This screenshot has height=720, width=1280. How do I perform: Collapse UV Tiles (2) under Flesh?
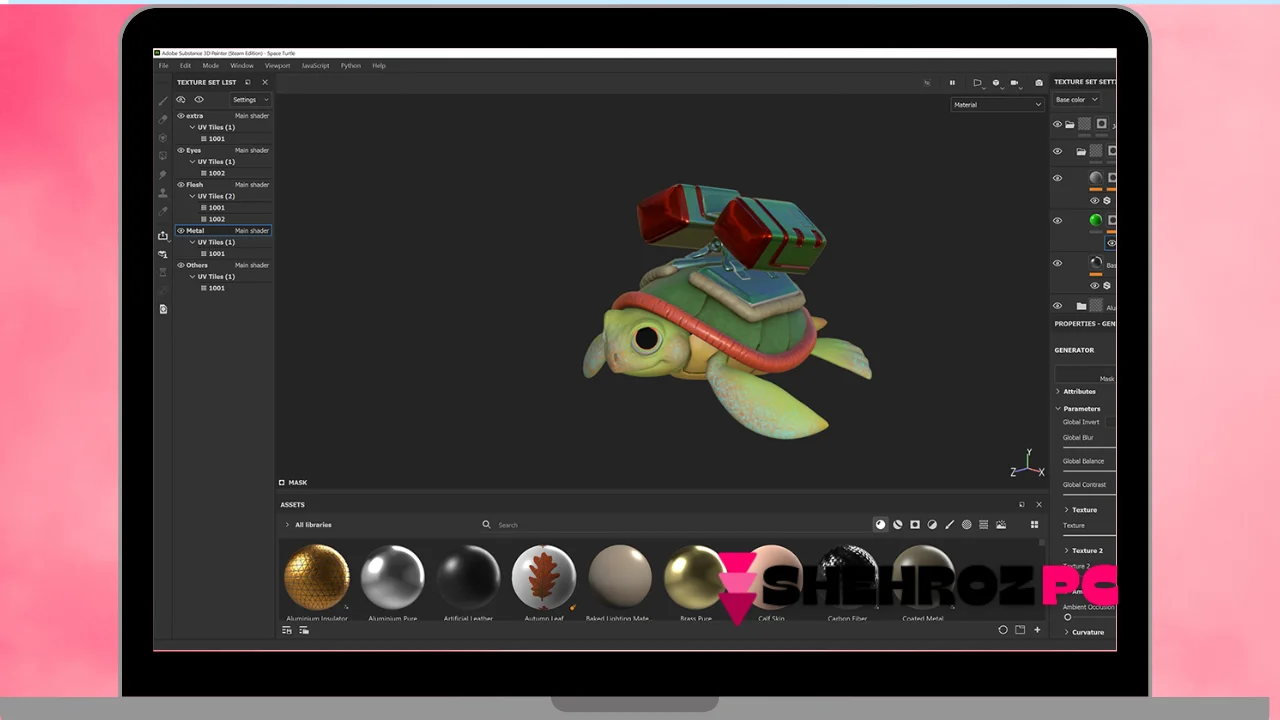point(192,196)
